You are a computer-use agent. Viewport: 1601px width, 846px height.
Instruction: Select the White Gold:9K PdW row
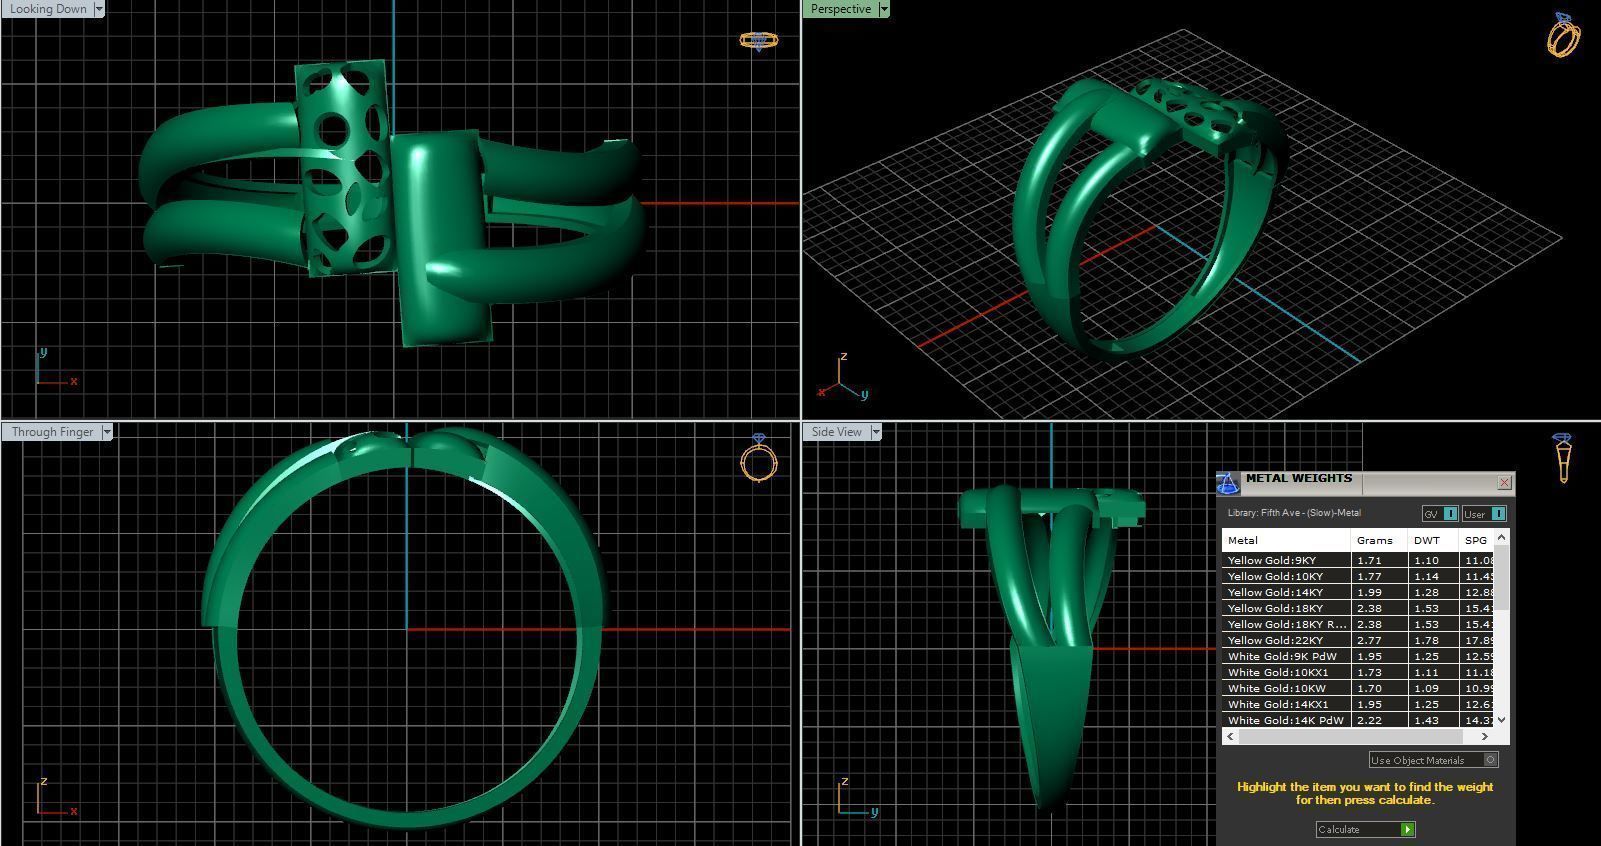click(1358, 656)
